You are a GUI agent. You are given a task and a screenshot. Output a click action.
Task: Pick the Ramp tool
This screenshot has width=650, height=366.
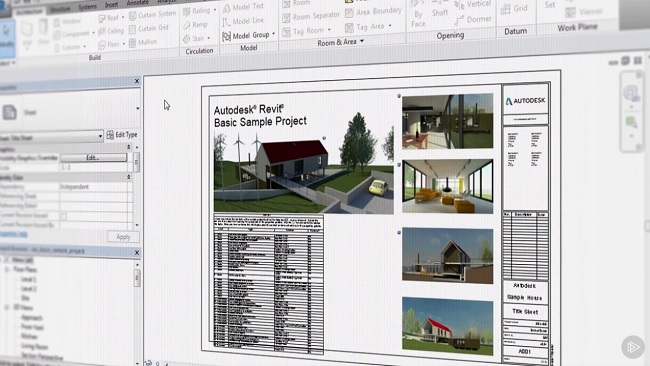[195, 25]
